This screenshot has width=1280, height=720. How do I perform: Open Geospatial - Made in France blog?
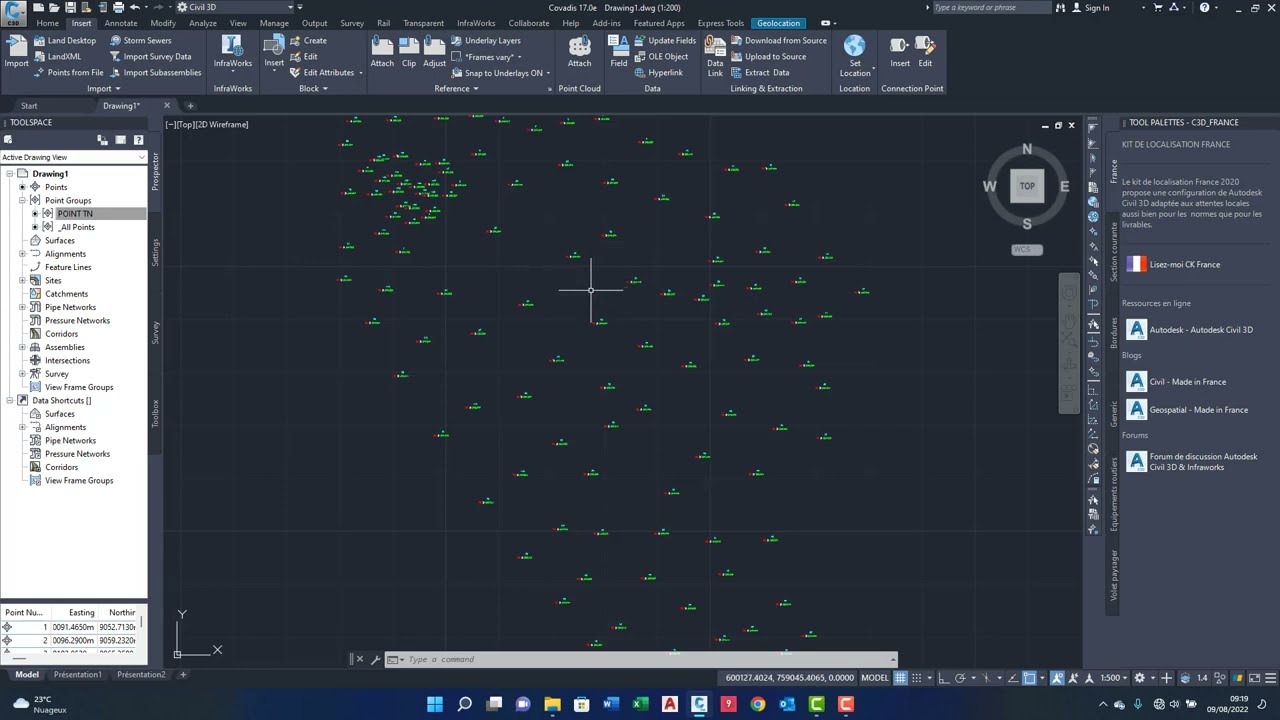1188,410
